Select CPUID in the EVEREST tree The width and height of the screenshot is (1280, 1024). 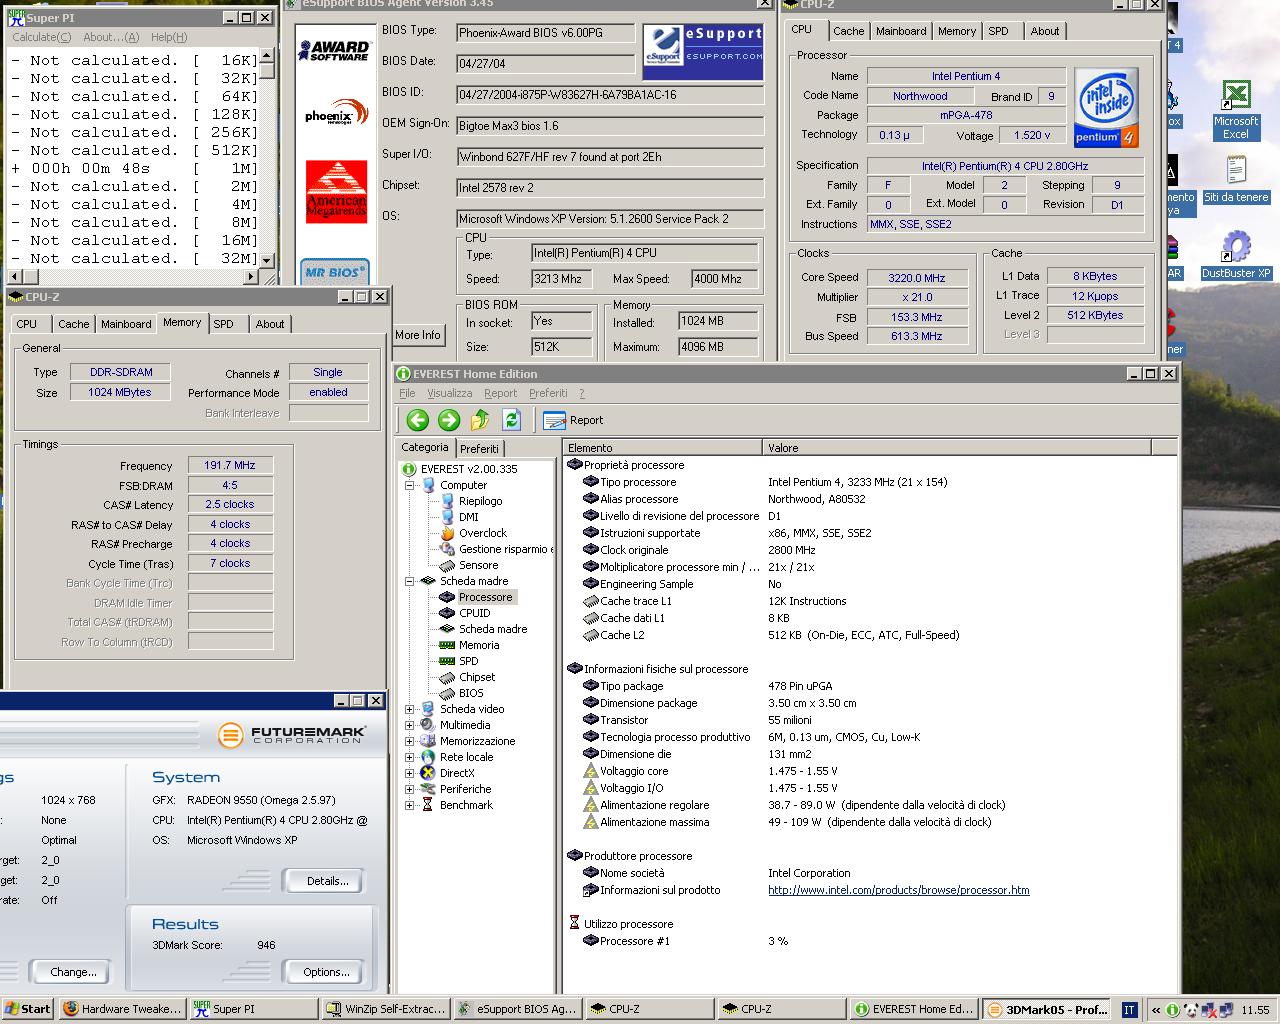point(474,613)
